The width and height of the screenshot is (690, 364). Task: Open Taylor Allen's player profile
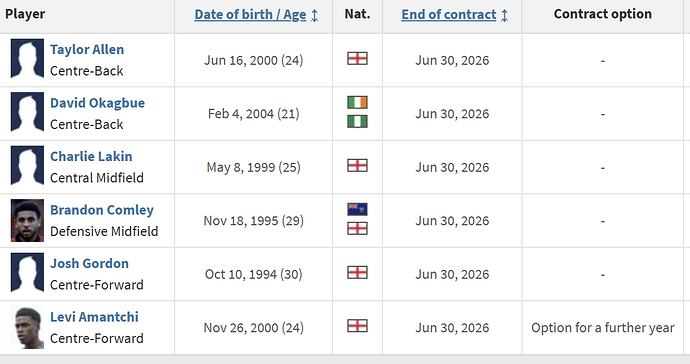pos(87,49)
